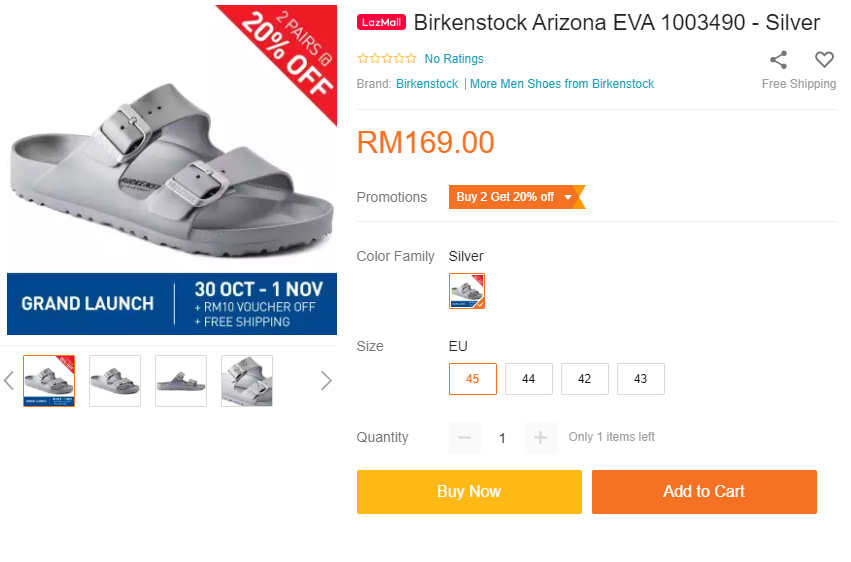Expand the Buy 2 Get 20% off promotion
The image size is (851, 562).
click(515, 197)
